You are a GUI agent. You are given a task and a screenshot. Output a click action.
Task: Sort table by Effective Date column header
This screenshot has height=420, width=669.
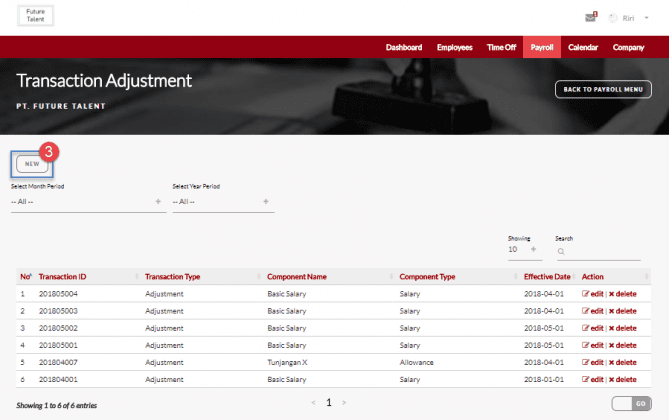546,276
